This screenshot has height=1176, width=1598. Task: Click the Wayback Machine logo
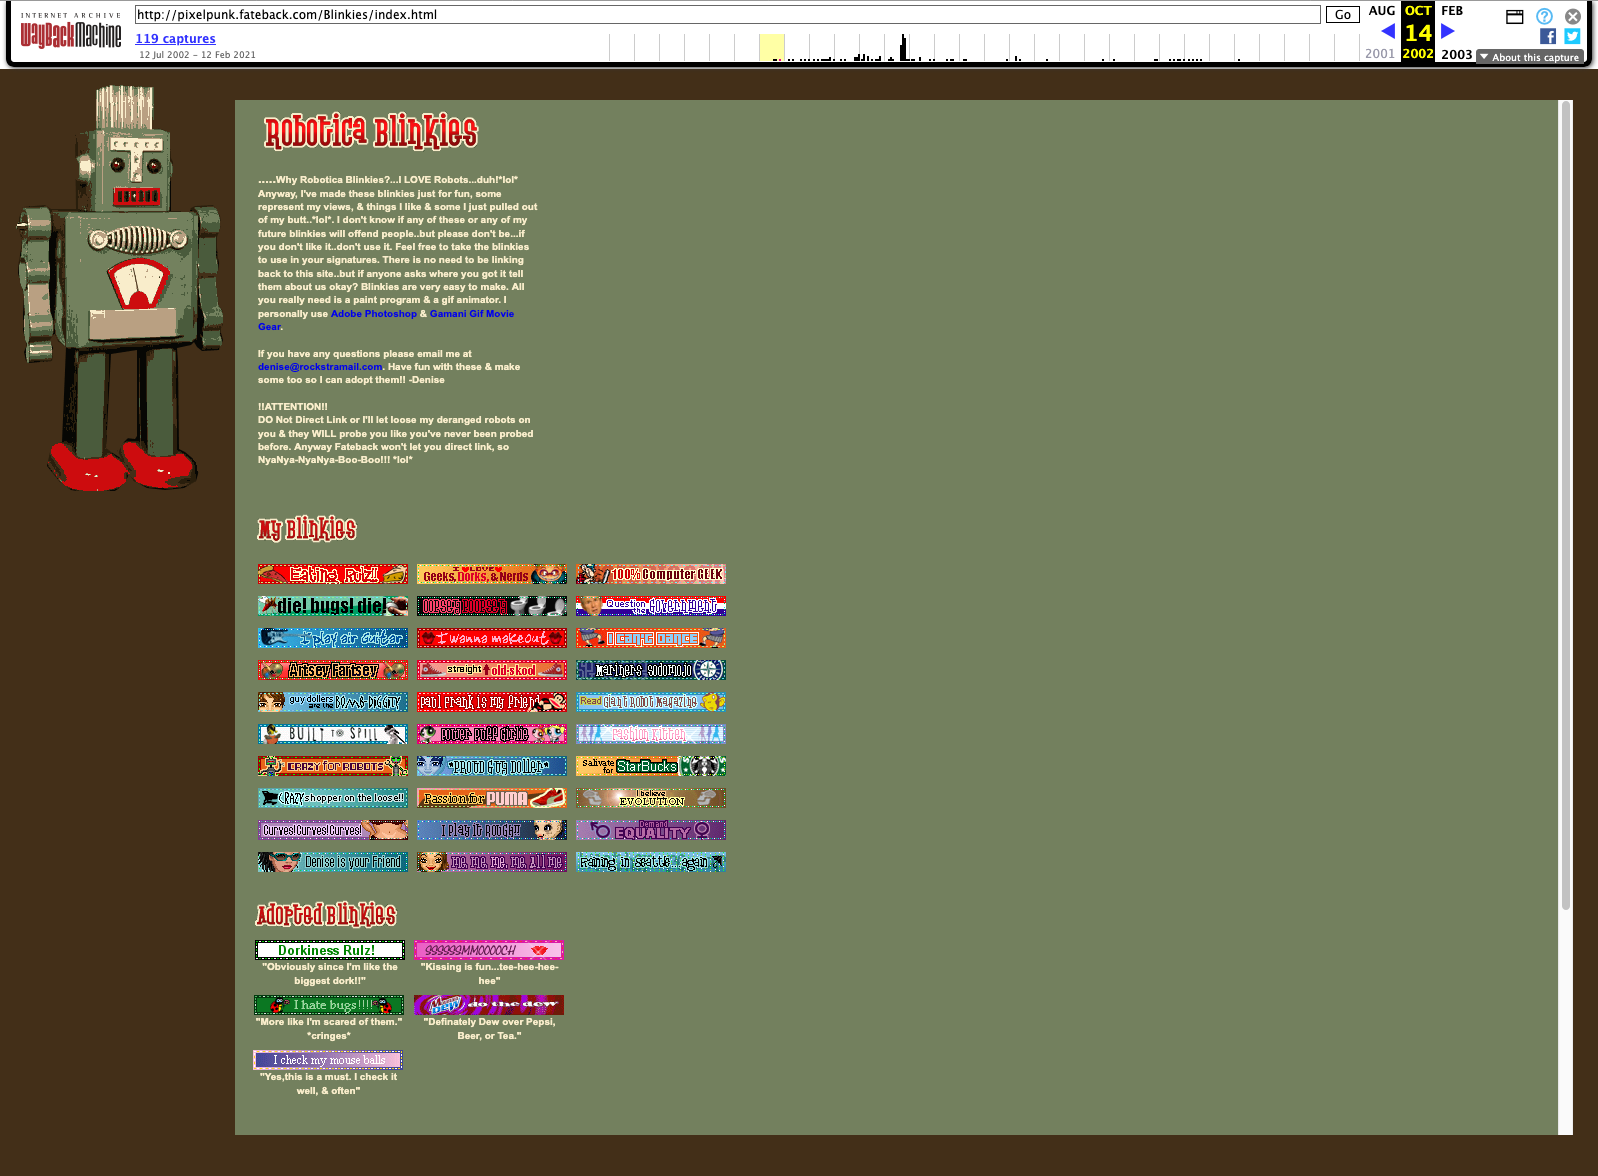coord(70,35)
